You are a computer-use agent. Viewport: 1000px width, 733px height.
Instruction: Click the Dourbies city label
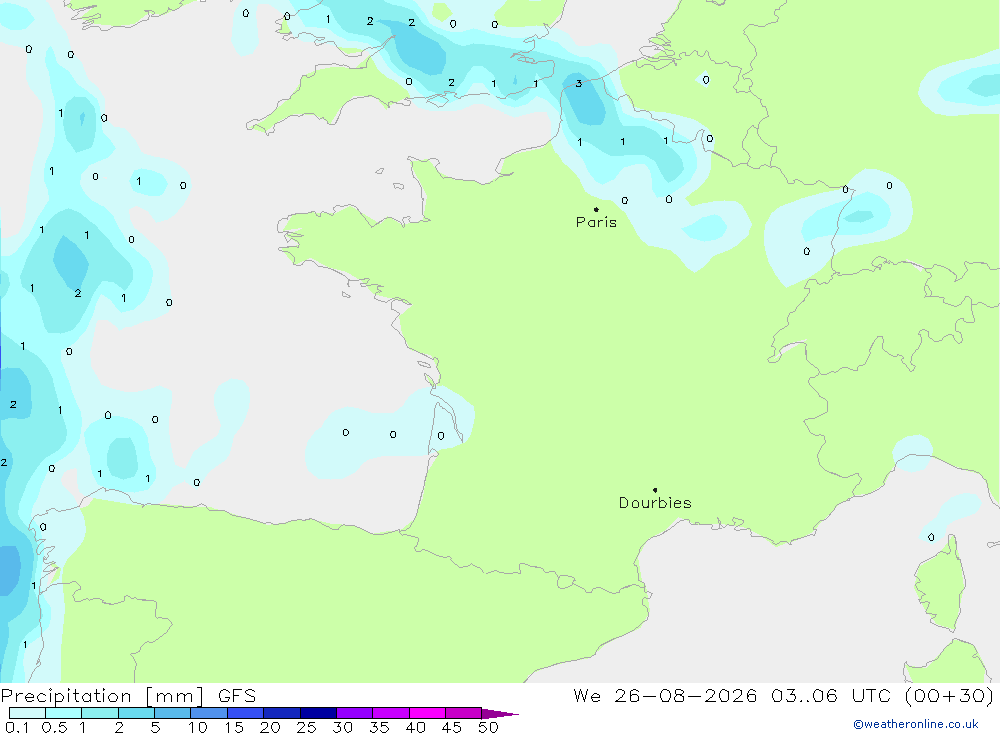click(655, 503)
